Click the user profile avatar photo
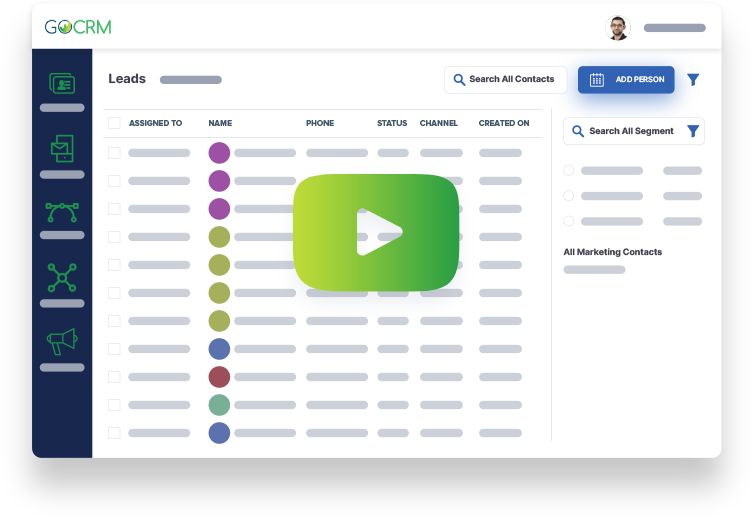 click(618, 28)
